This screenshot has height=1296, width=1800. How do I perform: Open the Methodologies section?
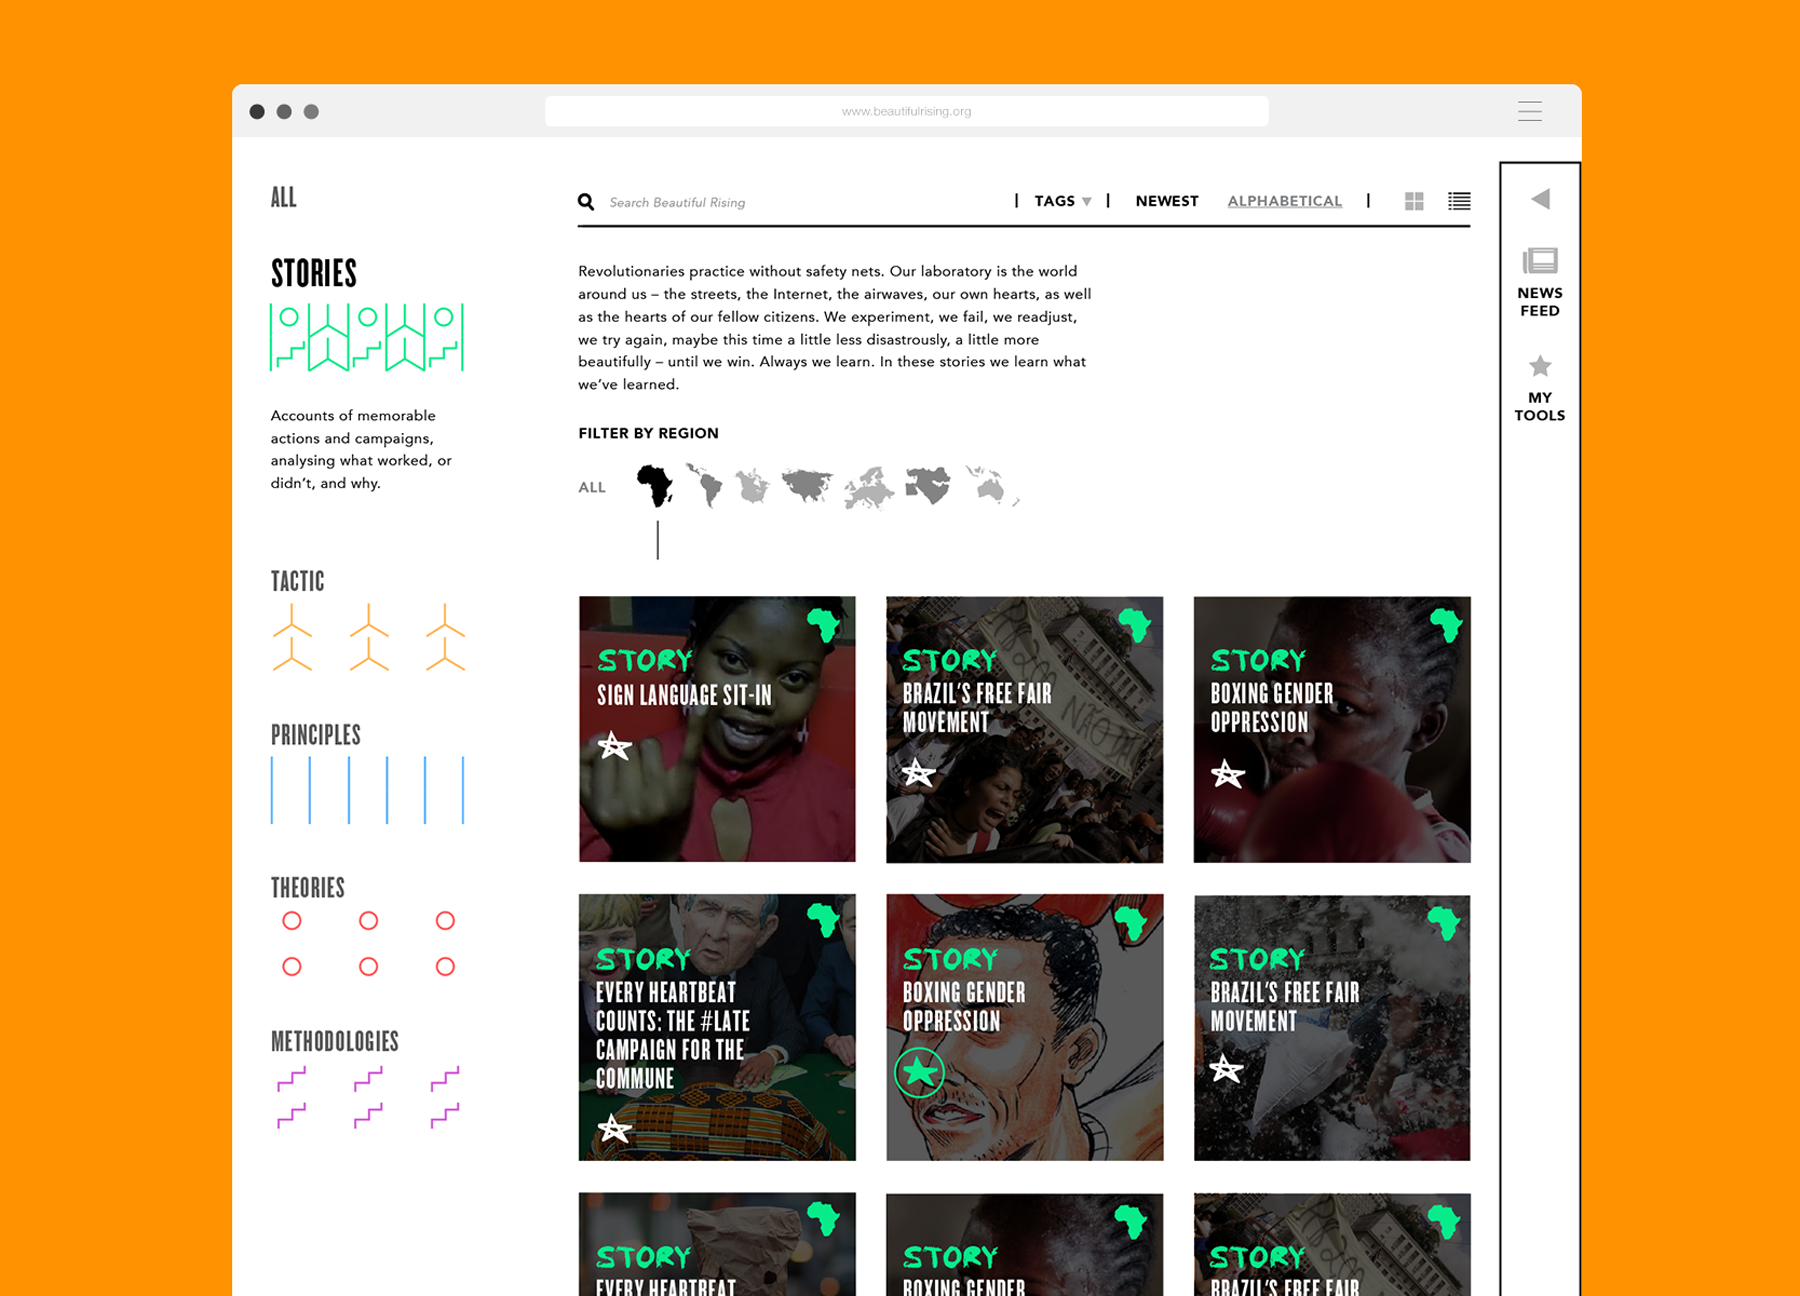(x=335, y=1041)
